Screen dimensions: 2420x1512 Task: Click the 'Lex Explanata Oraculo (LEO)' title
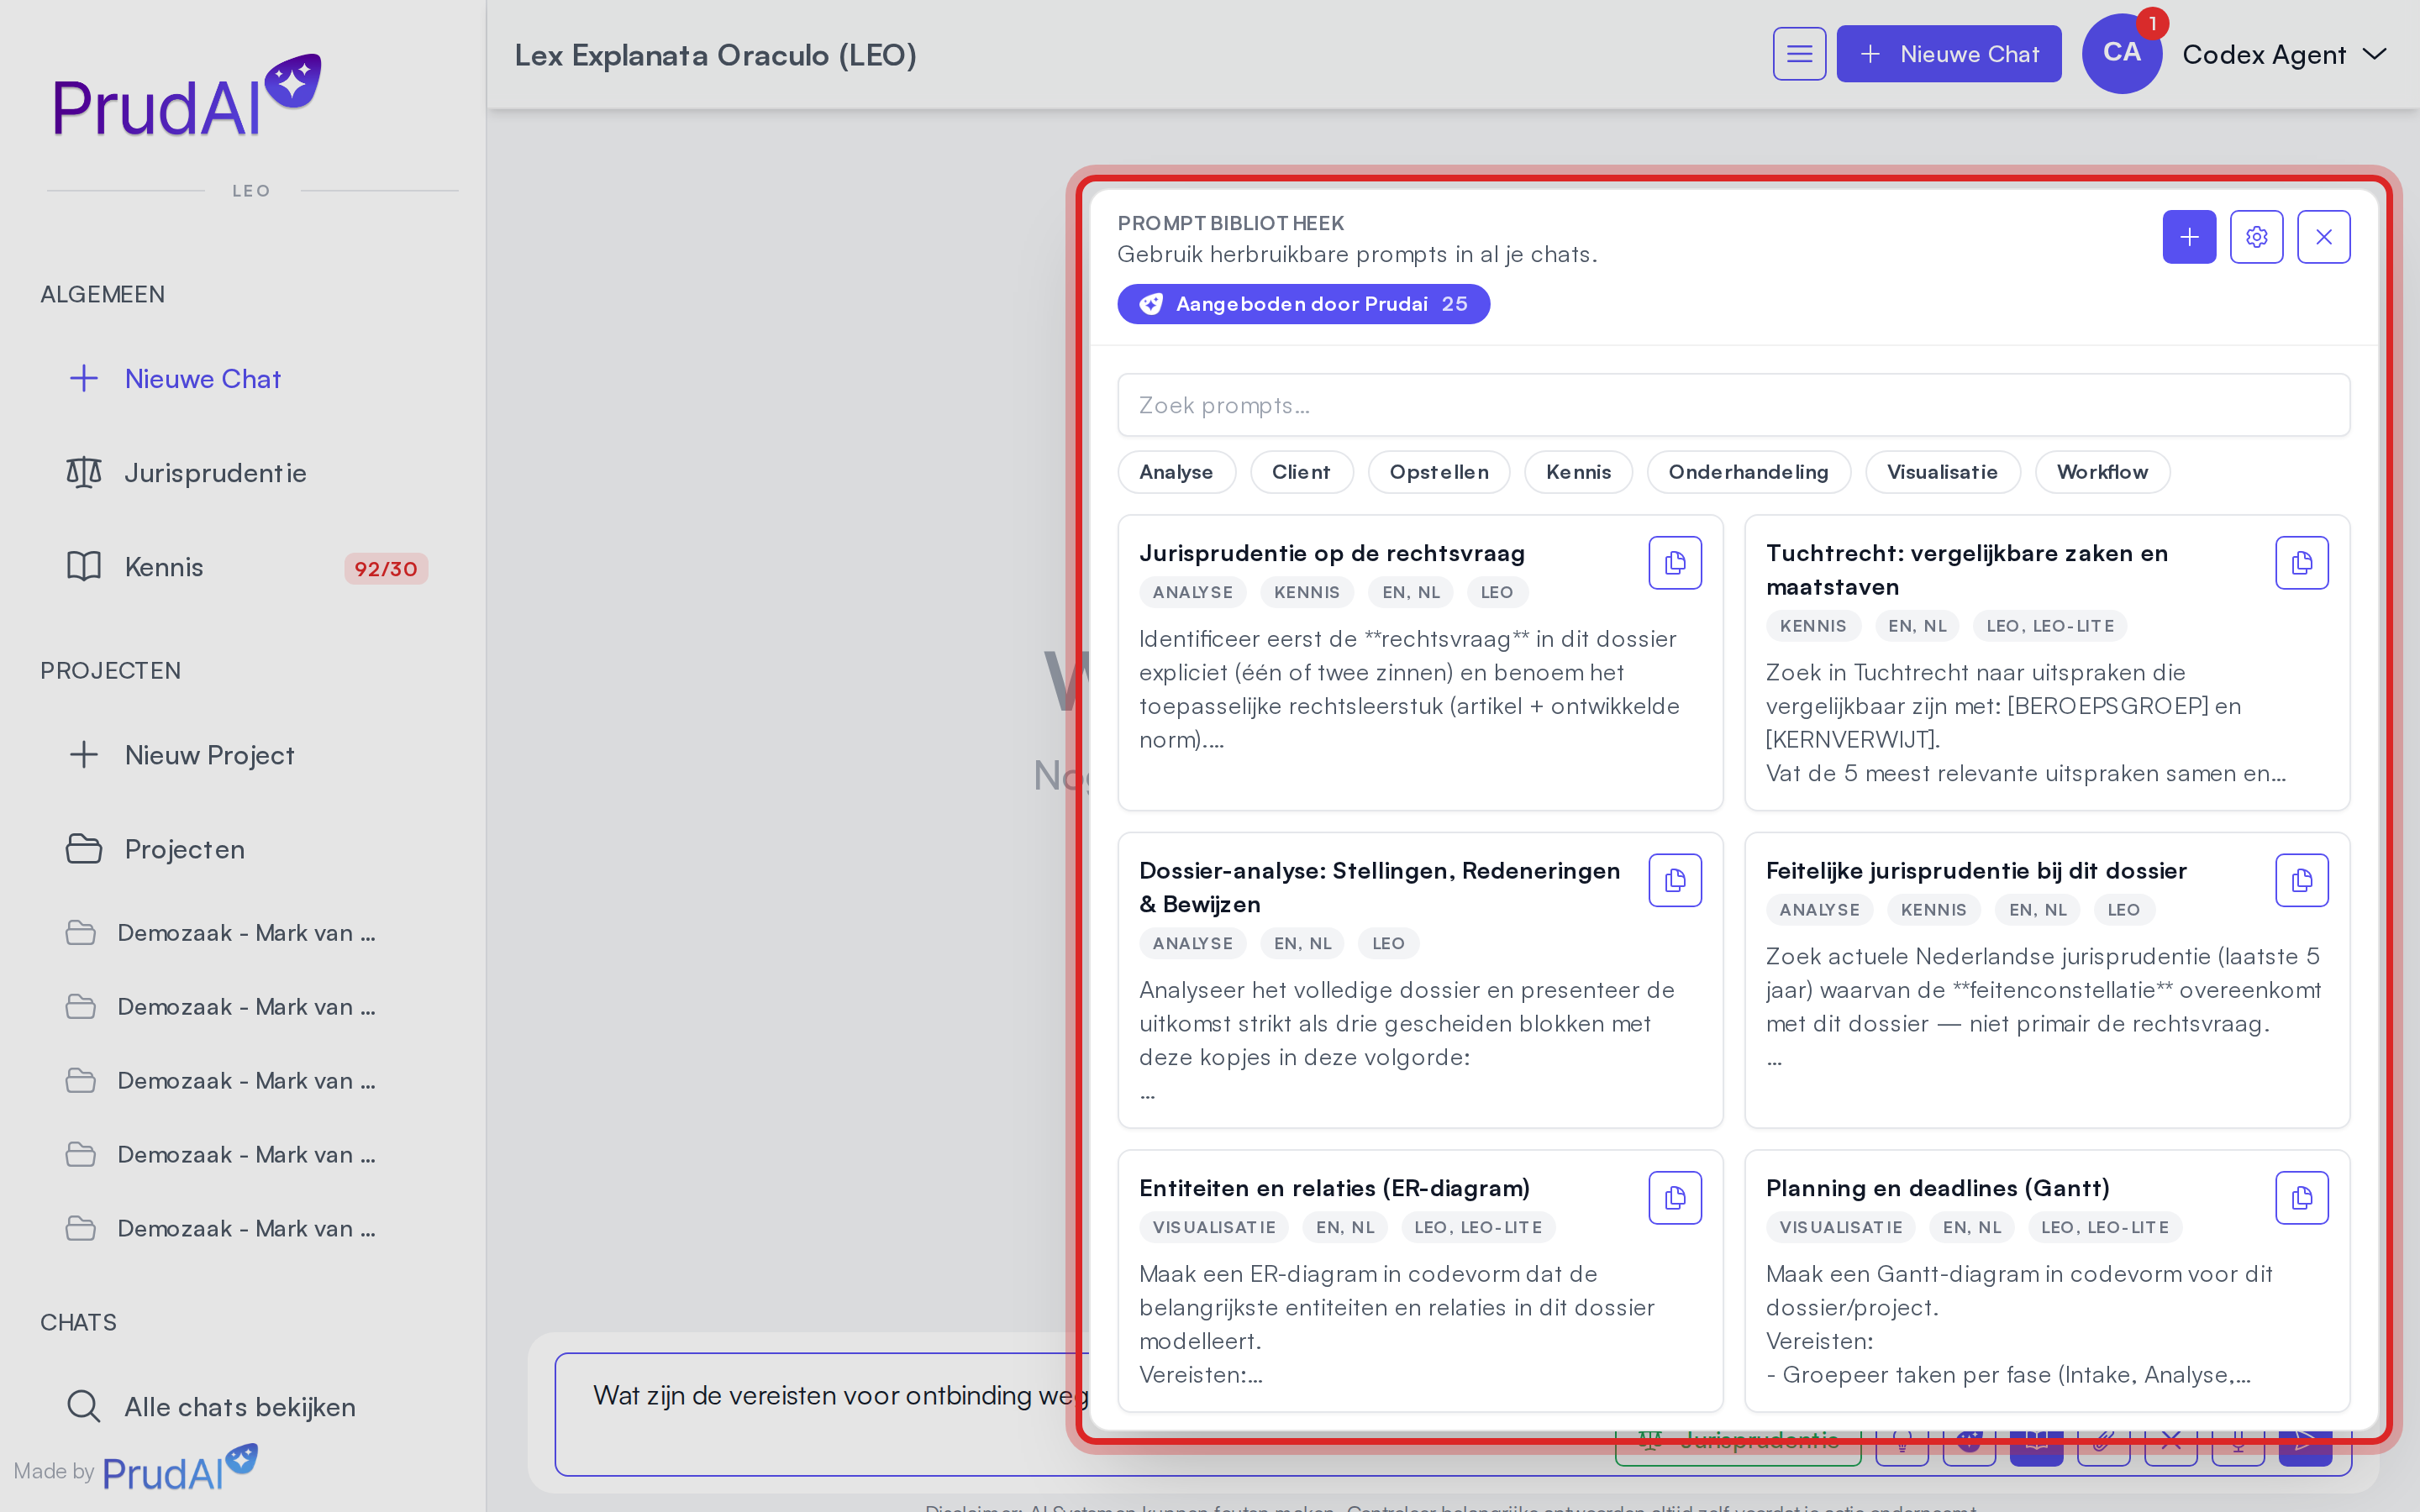[x=715, y=54]
